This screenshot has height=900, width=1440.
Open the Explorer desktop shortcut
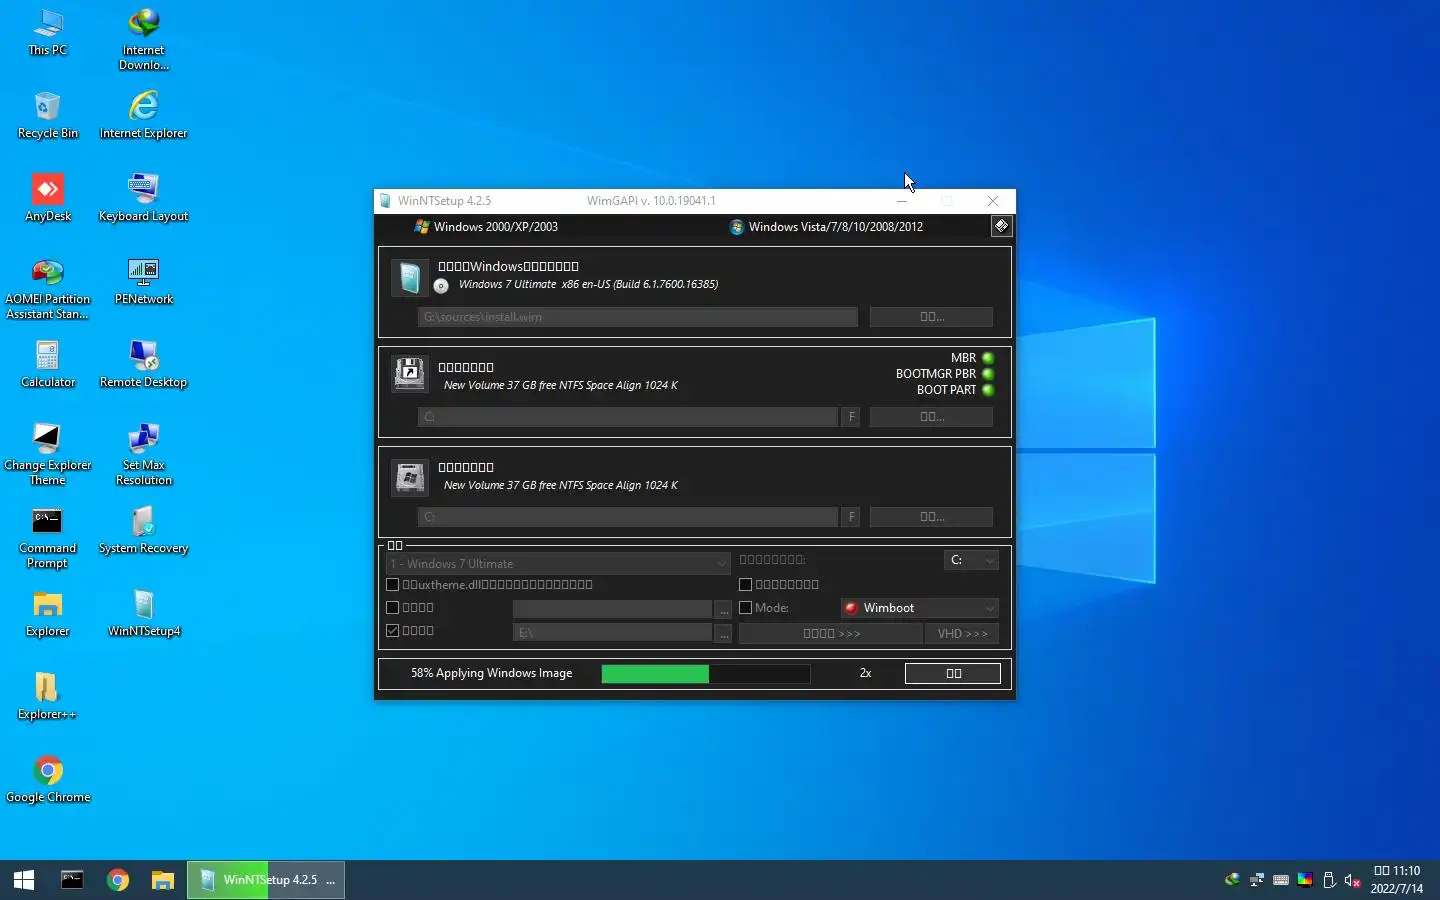pos(47,613)
